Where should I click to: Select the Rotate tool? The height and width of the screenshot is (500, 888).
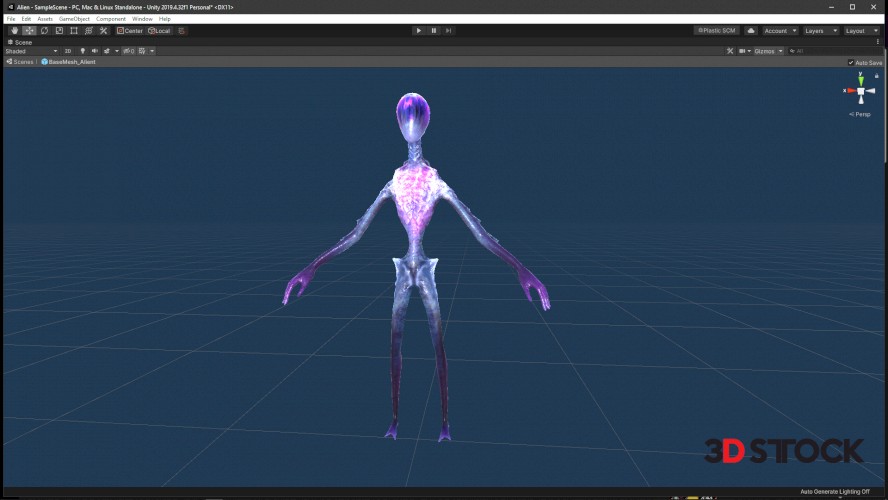click(44, 31)
